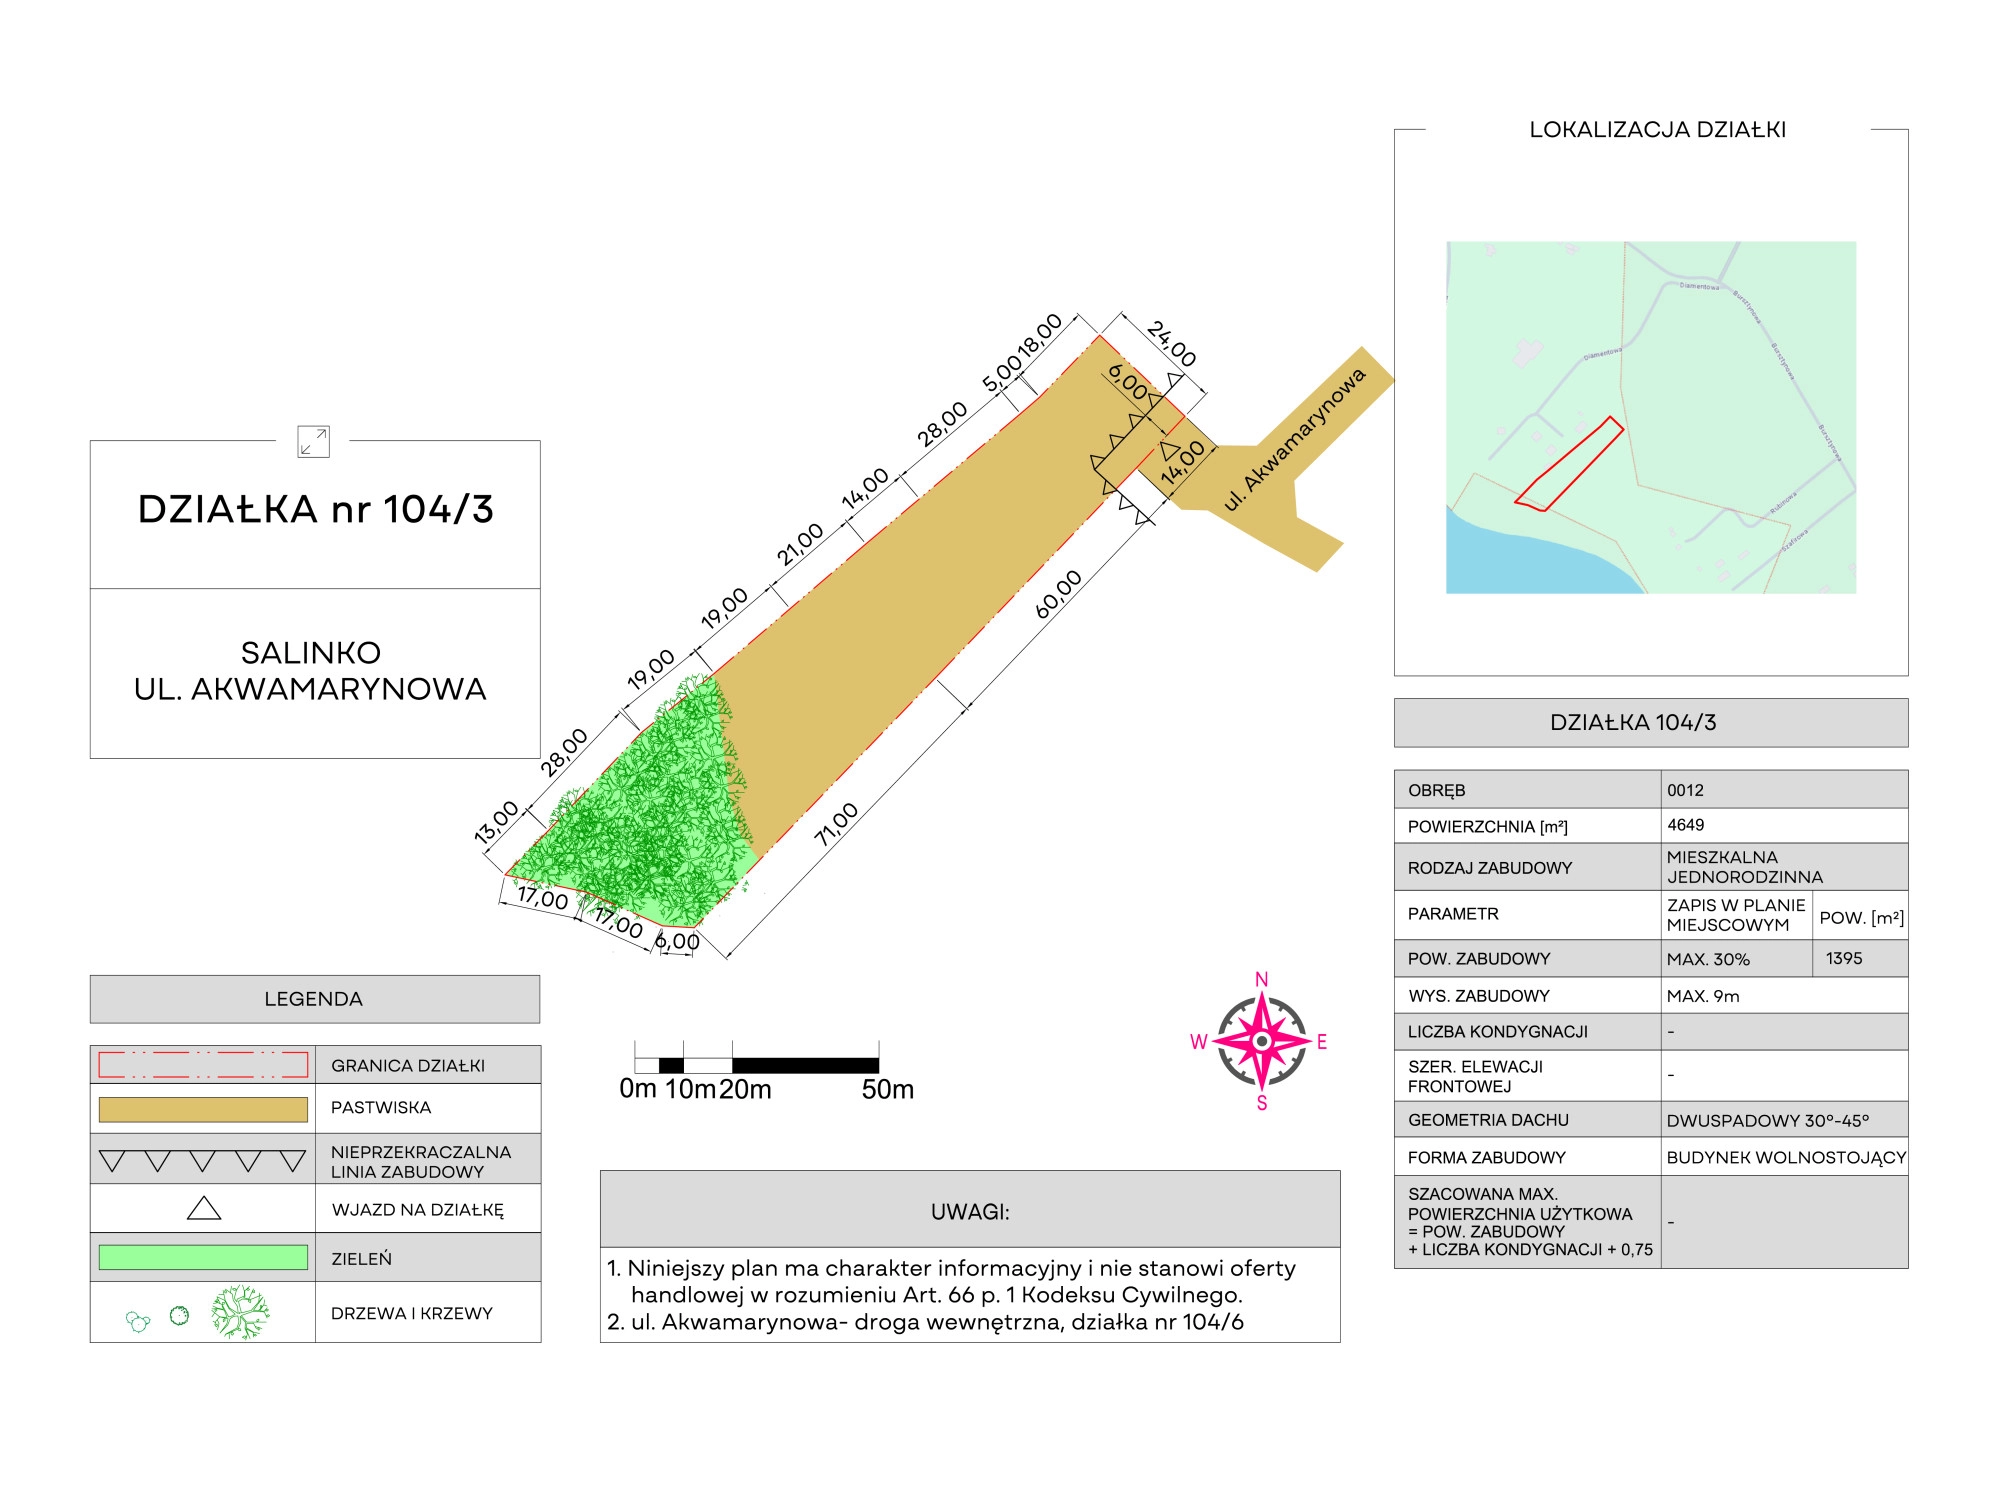Click the LEGENDA header bar

314,999
